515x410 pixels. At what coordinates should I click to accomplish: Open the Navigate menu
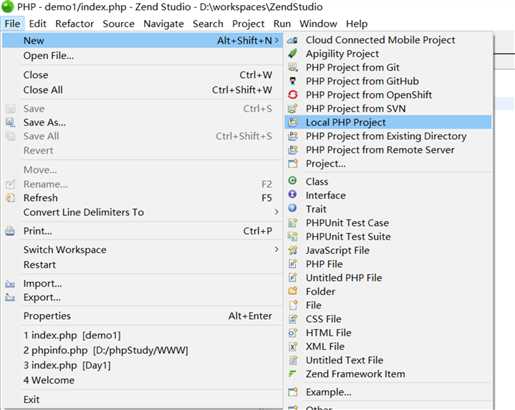click(163, 24)
